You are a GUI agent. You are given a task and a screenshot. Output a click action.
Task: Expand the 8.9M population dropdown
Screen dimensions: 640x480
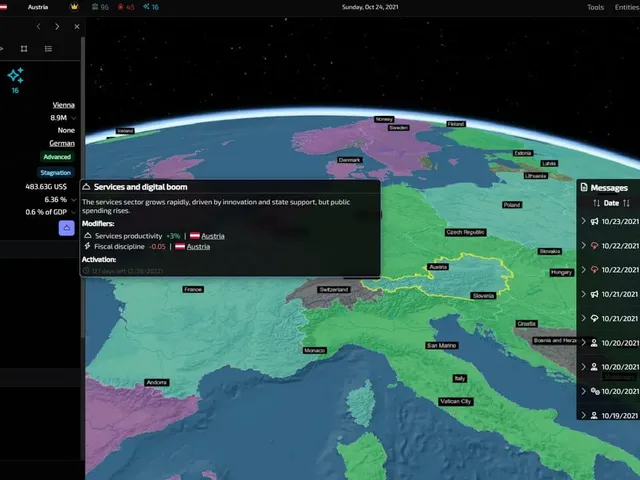click(x=73, y=118)
